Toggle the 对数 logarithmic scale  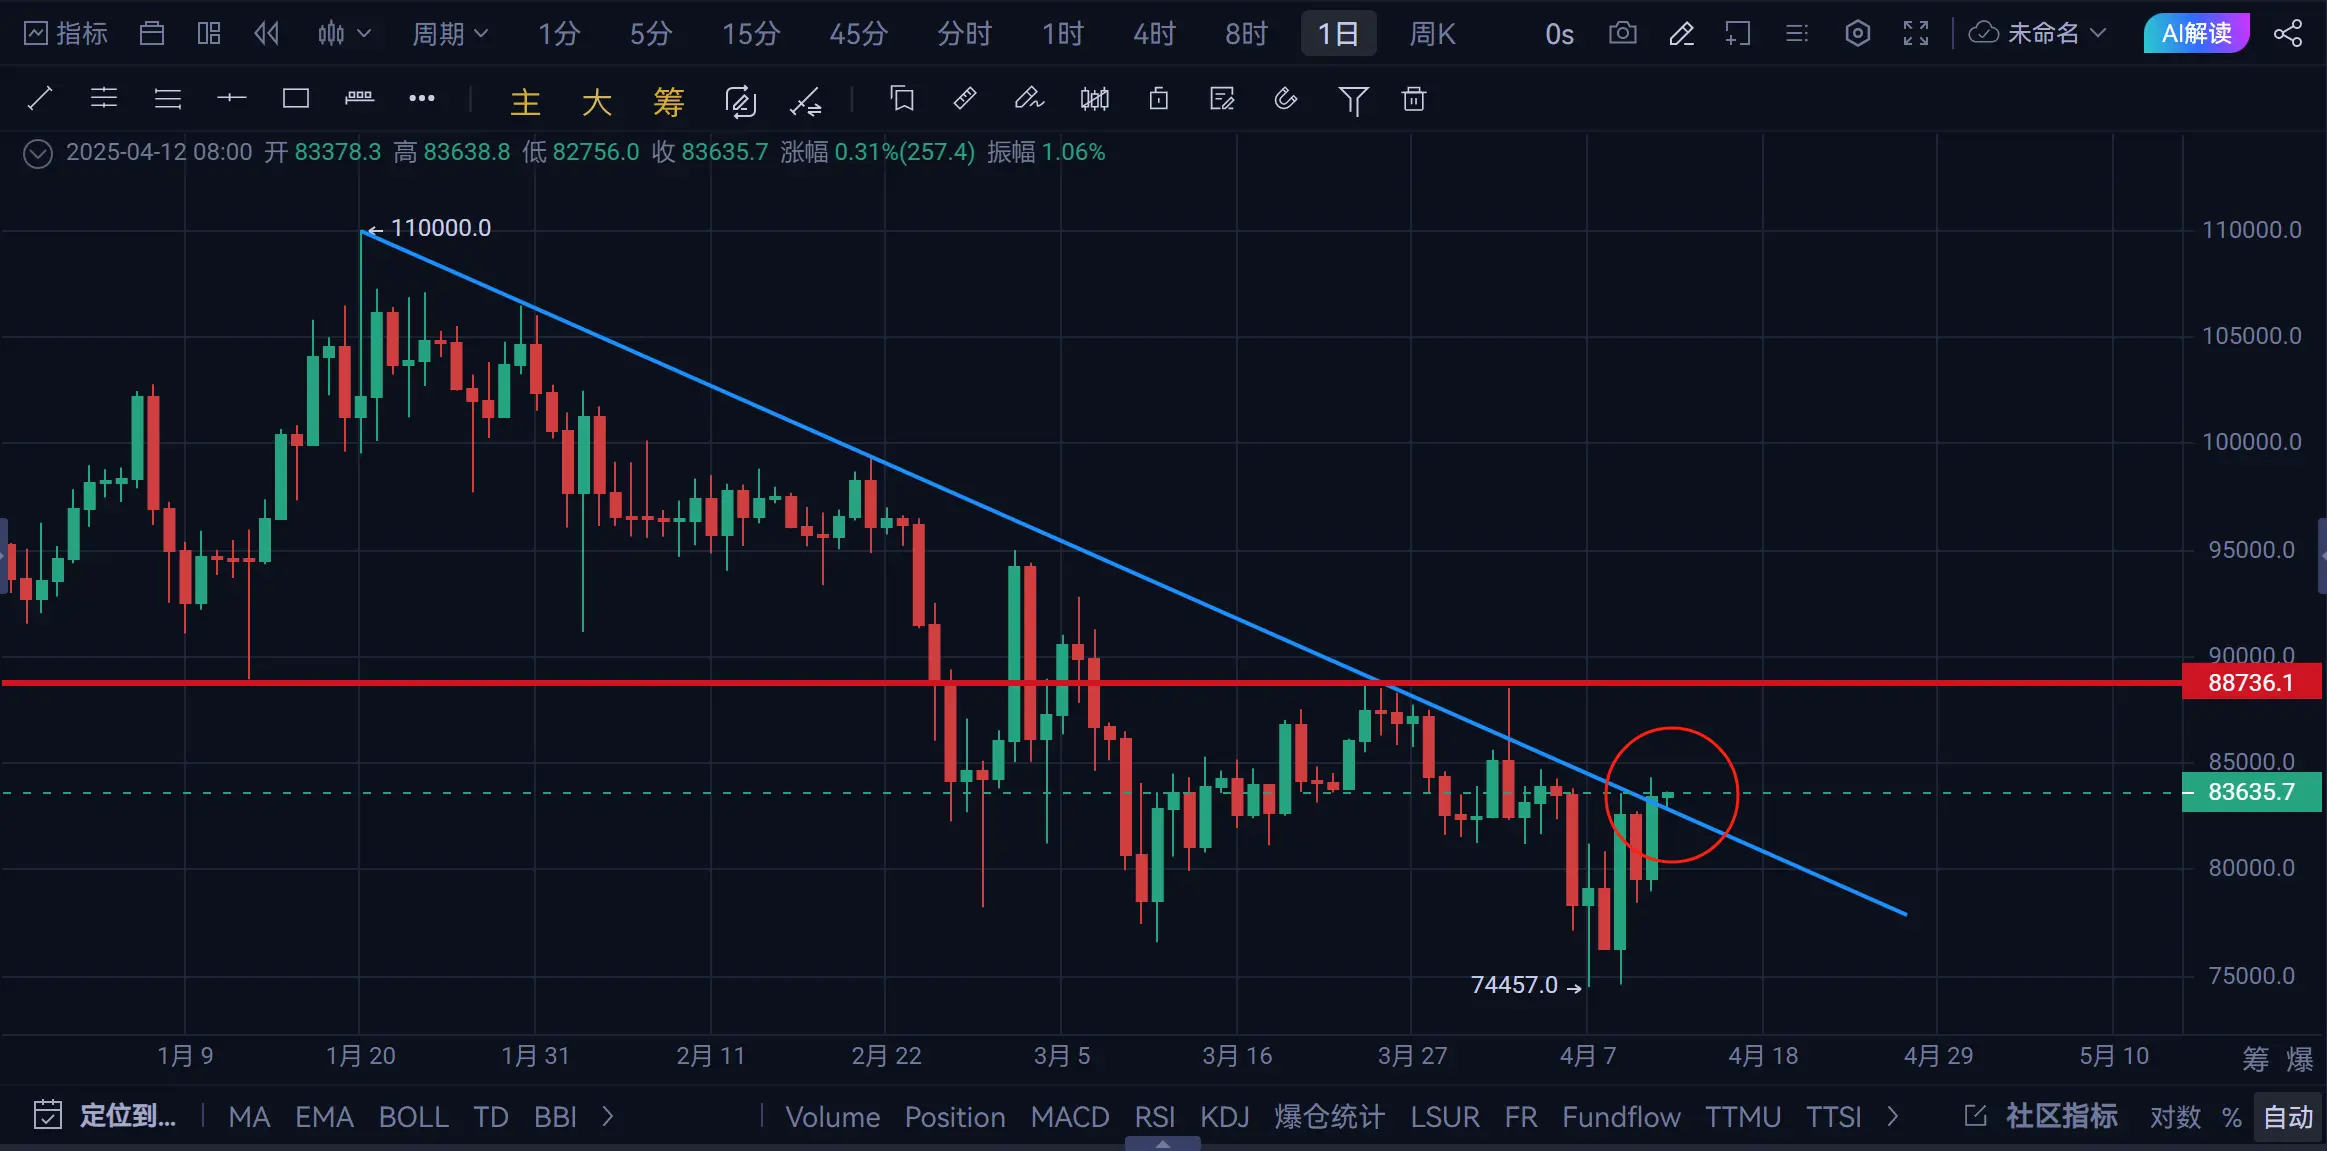tap(2174, 1117)
